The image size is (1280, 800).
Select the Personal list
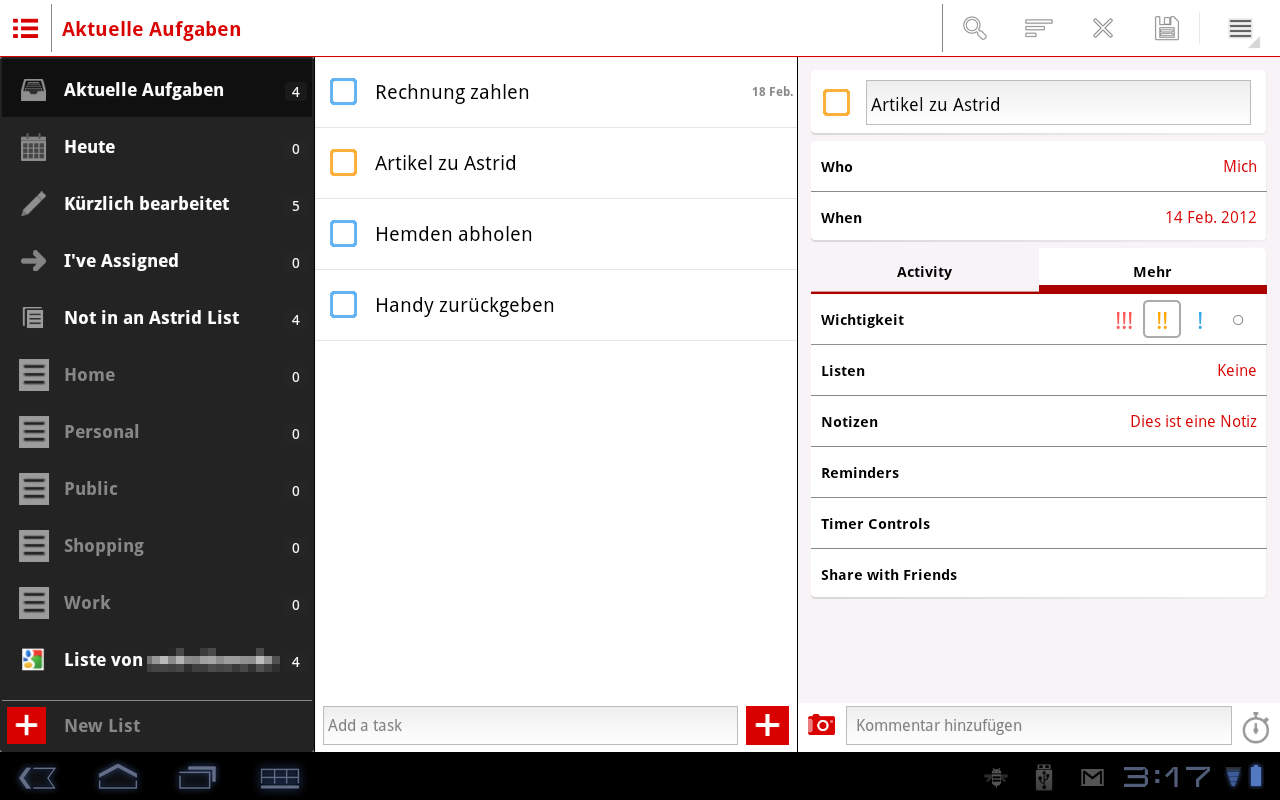157,432
